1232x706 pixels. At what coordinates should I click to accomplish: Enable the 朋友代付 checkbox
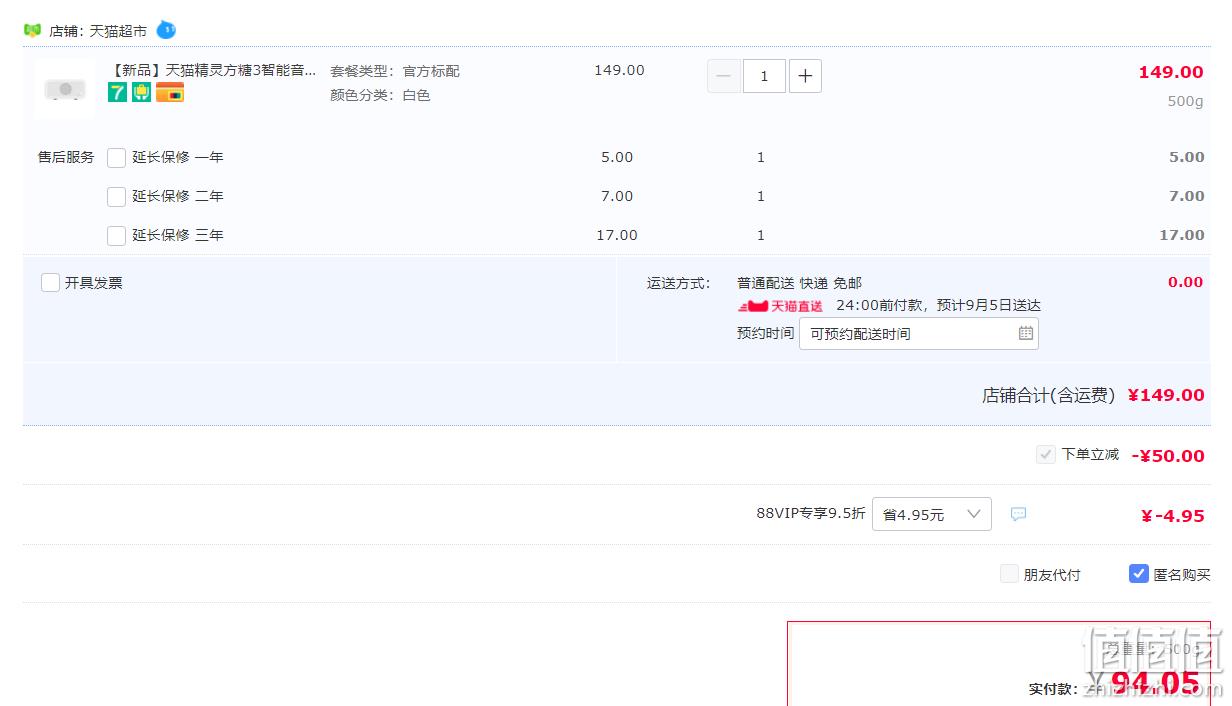[1009, 574]
